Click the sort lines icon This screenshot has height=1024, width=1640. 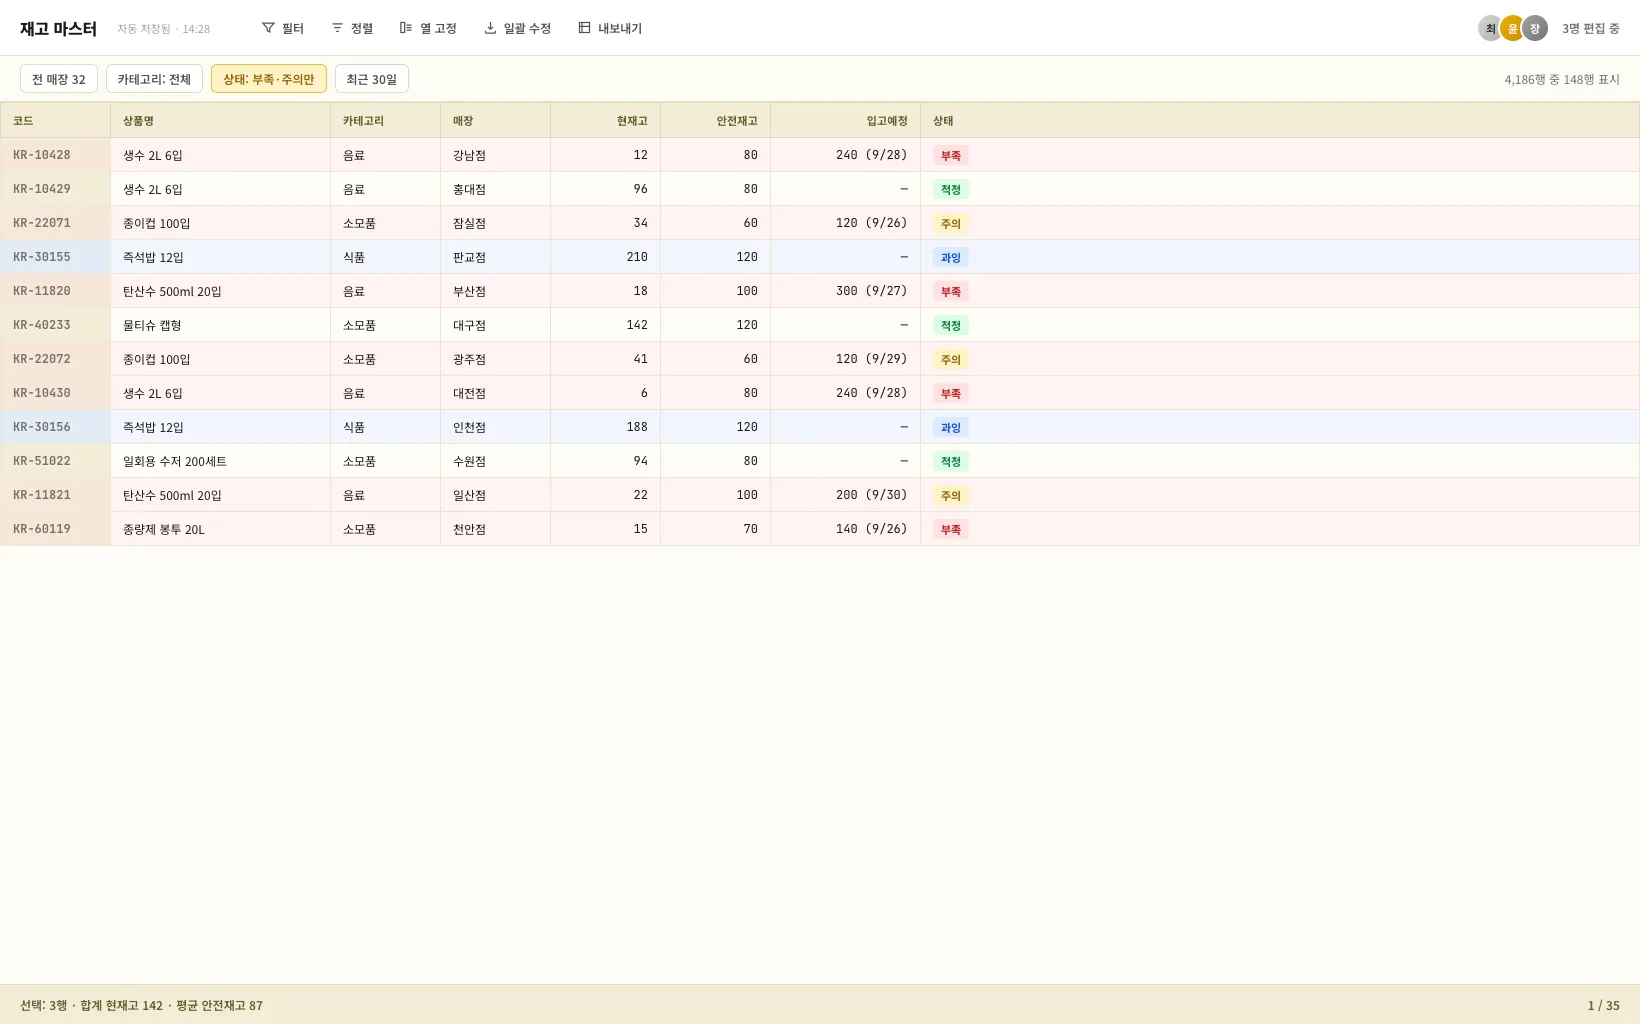coord(337,28)
